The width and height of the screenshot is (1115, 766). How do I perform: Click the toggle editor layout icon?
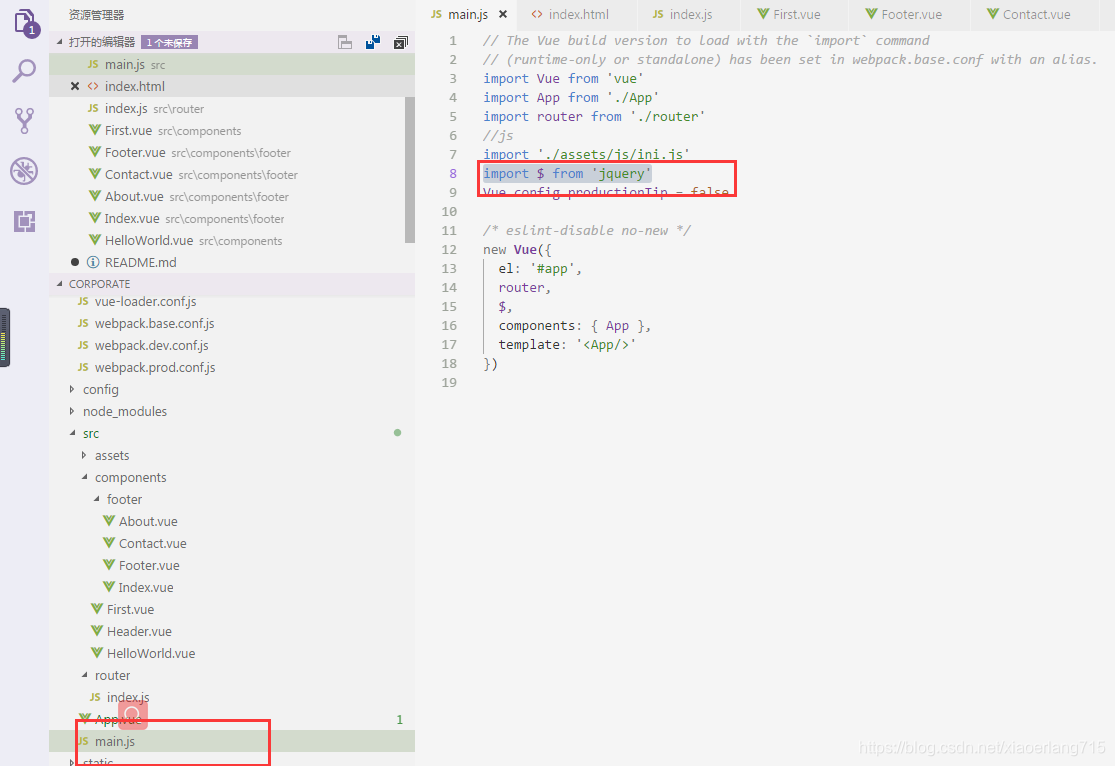[x=345, y=43]
